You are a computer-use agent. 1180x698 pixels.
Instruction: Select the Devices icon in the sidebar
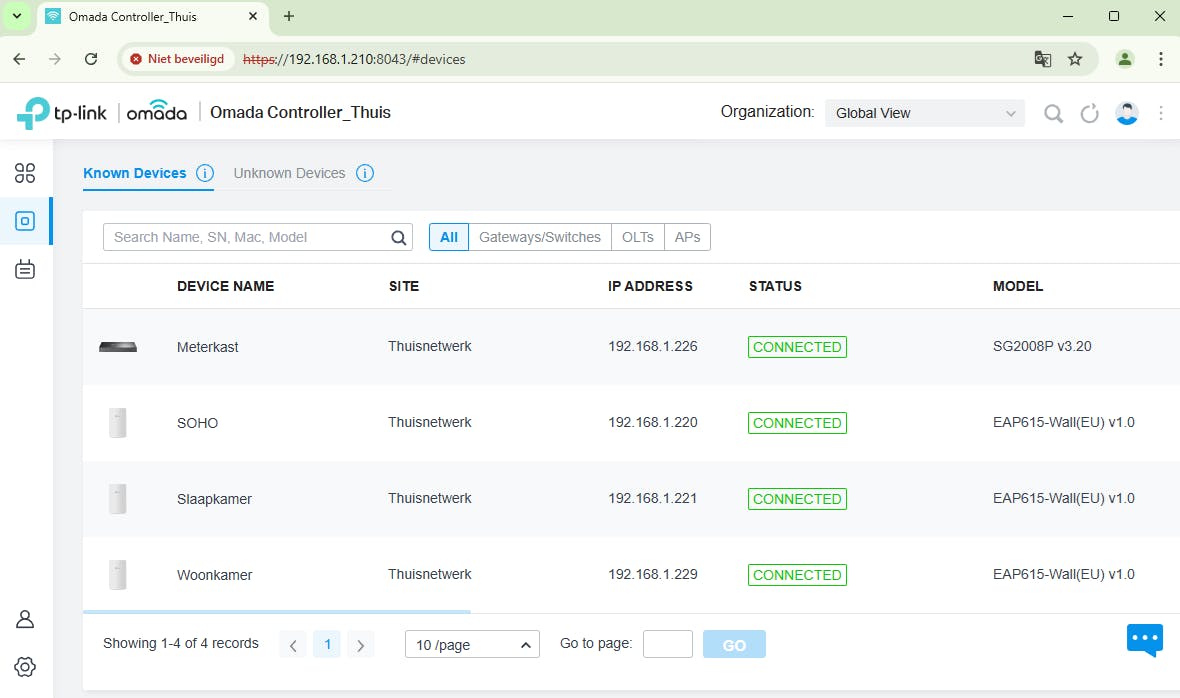(x=25, y=221)
